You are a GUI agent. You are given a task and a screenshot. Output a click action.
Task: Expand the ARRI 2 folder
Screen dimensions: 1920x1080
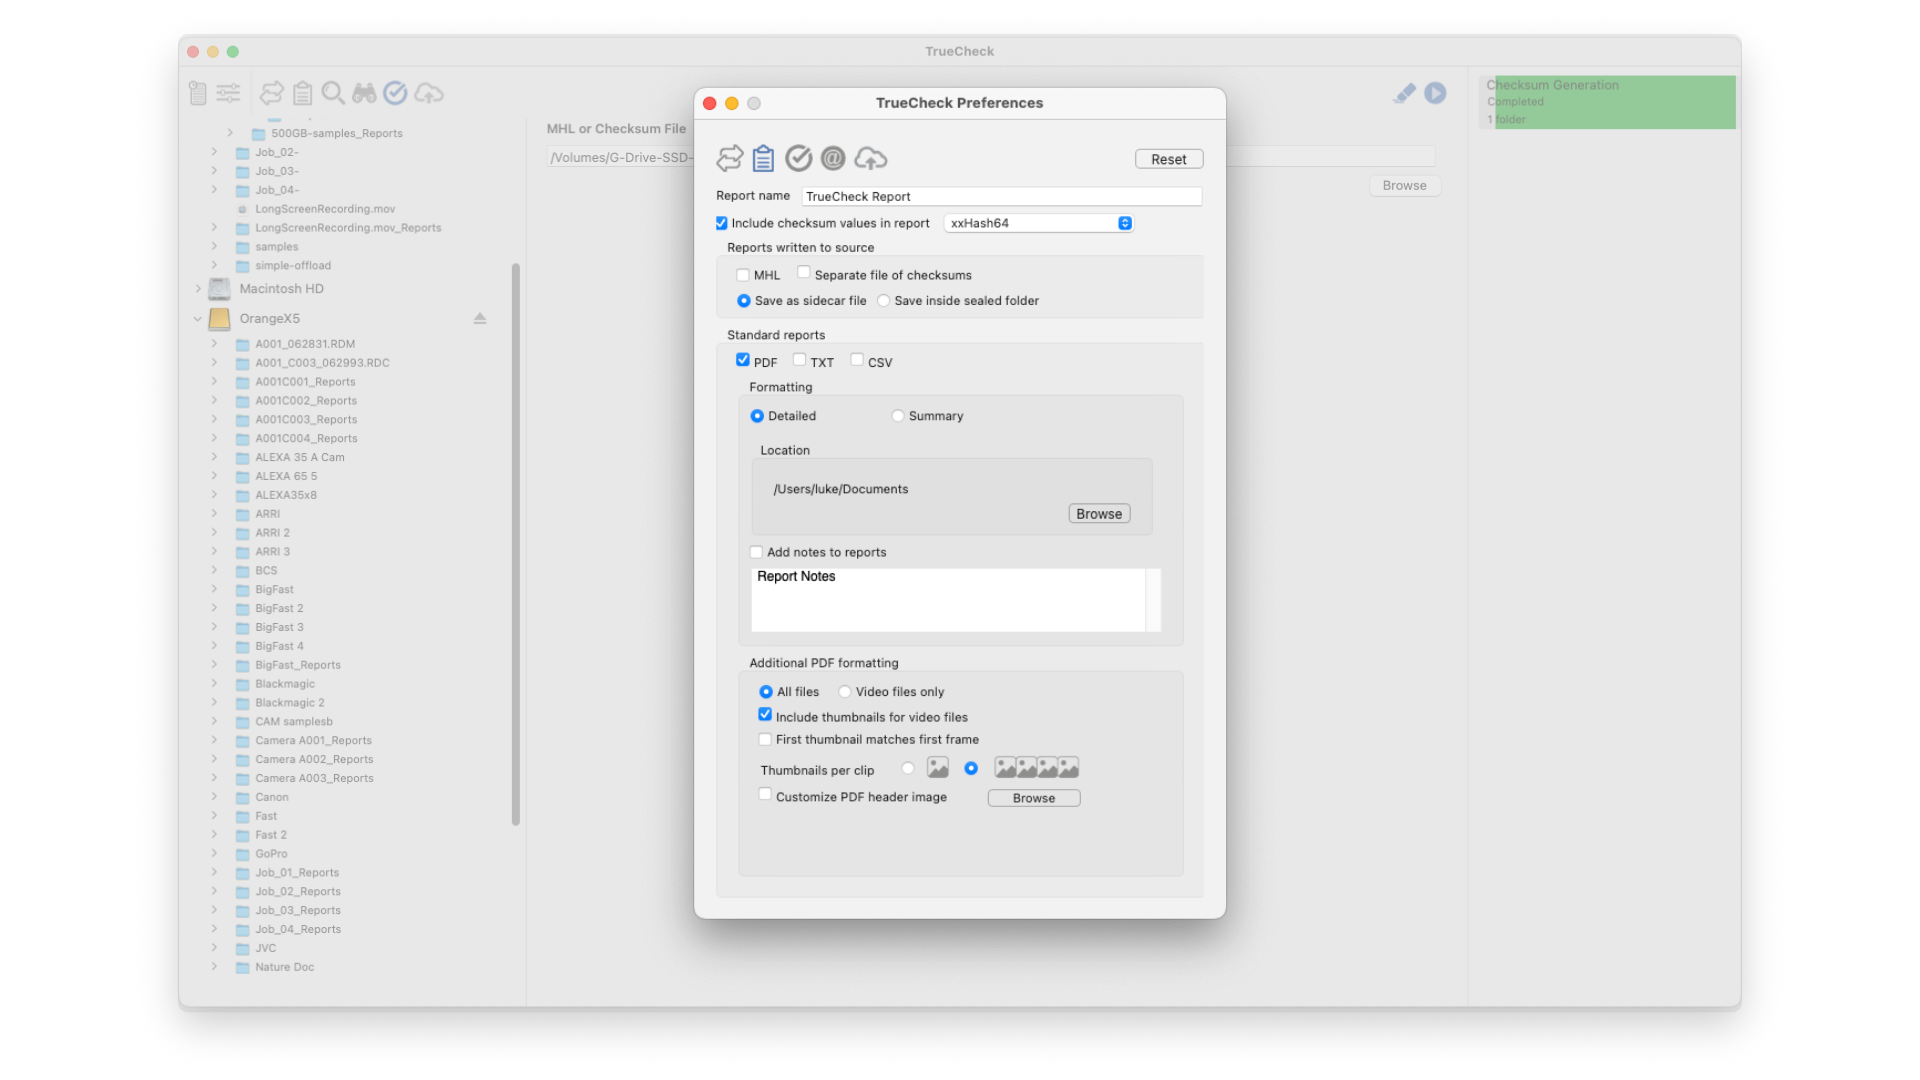[214, 533]
